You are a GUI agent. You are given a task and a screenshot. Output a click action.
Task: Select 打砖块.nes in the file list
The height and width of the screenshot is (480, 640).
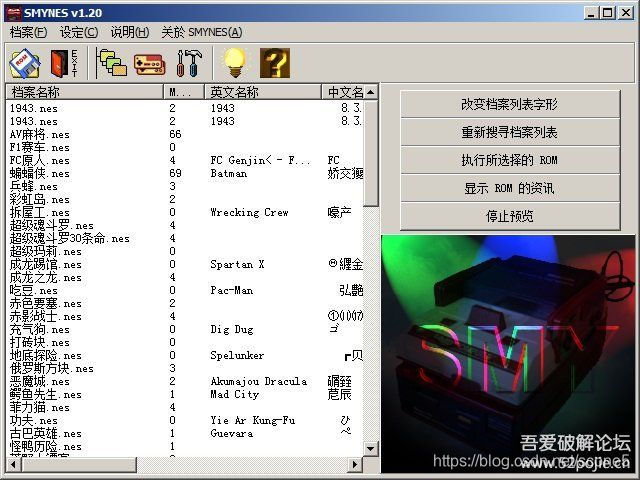pyautogui.click(x=40, y=343)
